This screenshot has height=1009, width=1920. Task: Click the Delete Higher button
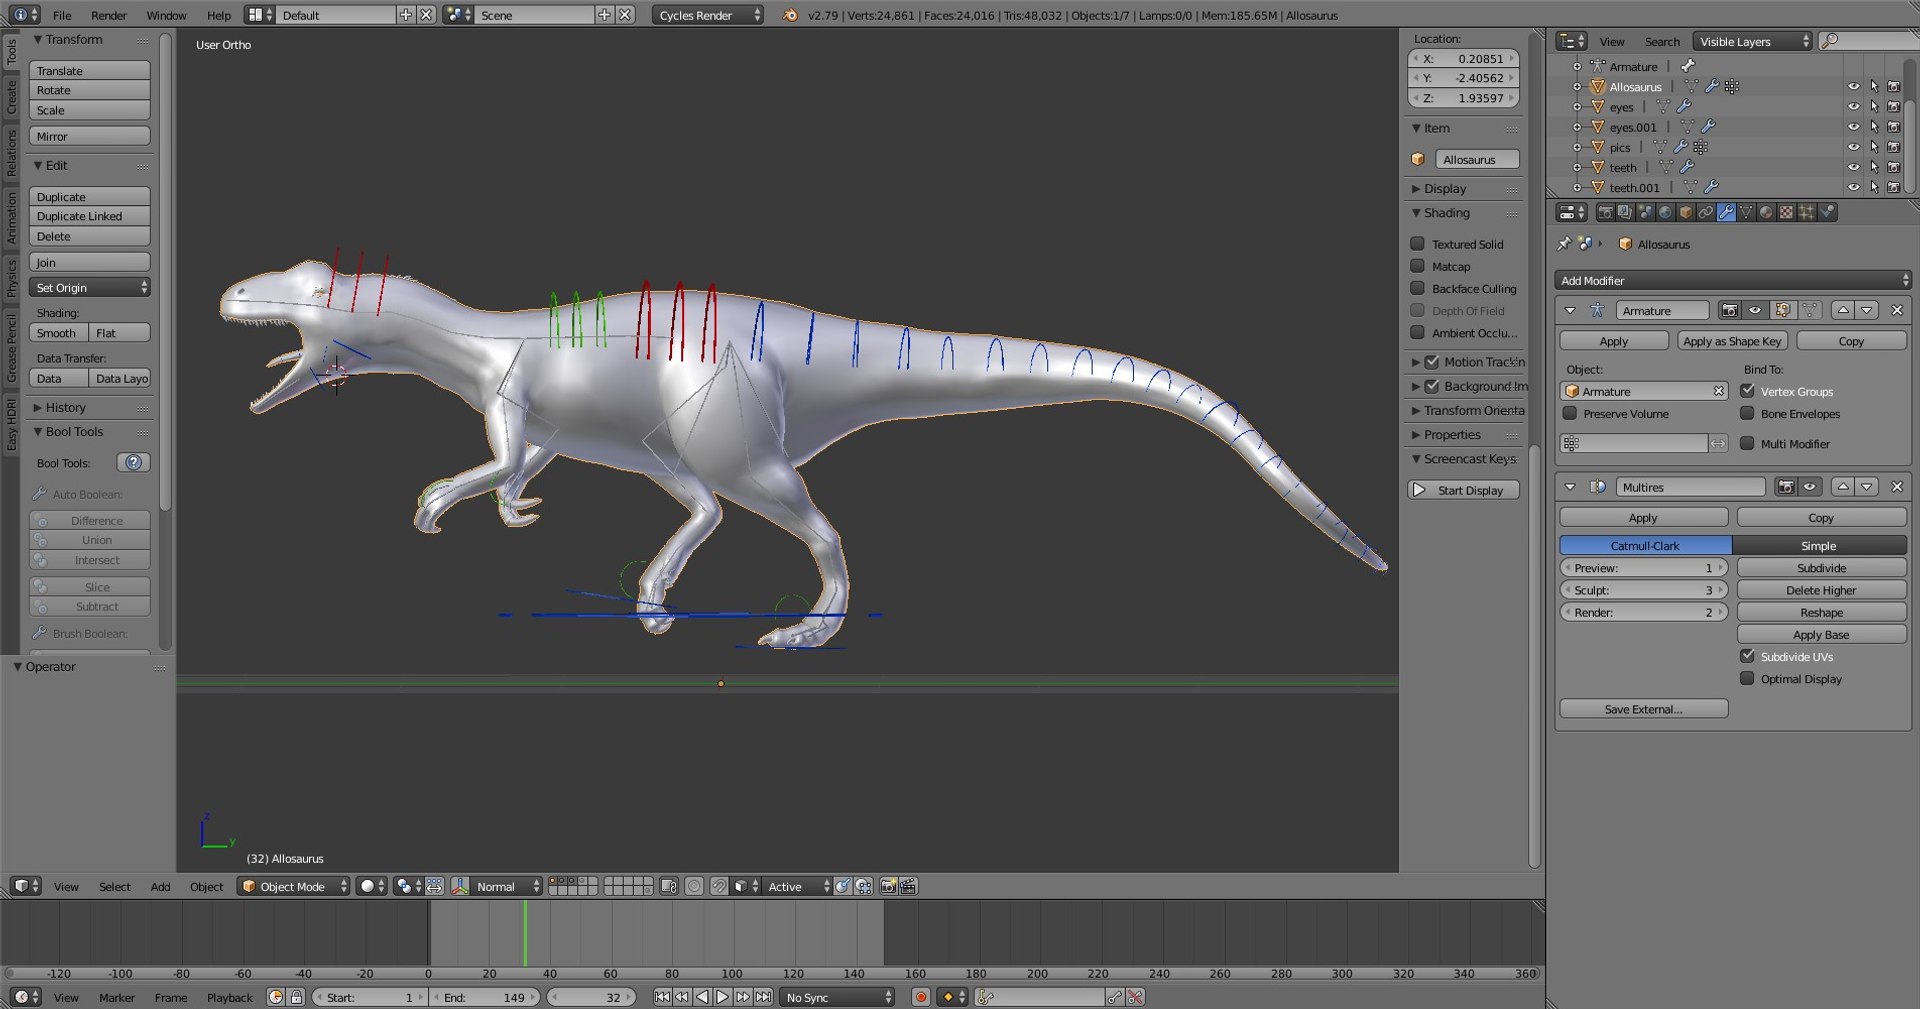(x=1821, y=590)
